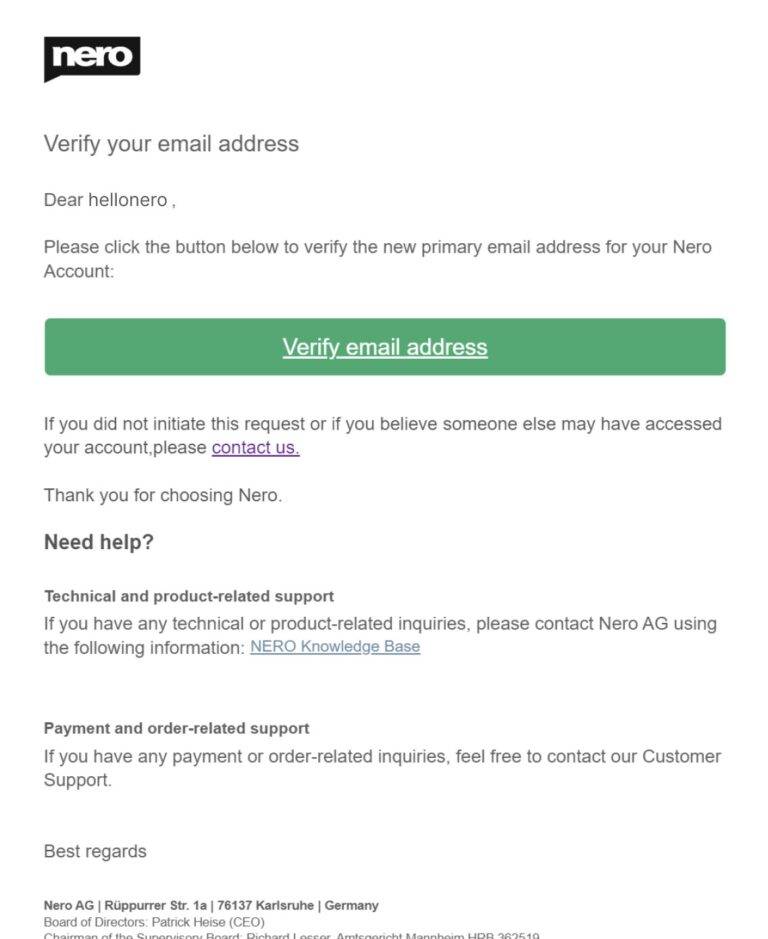Screen dimensions: 768x939
Task: Click the payment or order-related inquiries paragraph
Action: click(x=382, y=768)
